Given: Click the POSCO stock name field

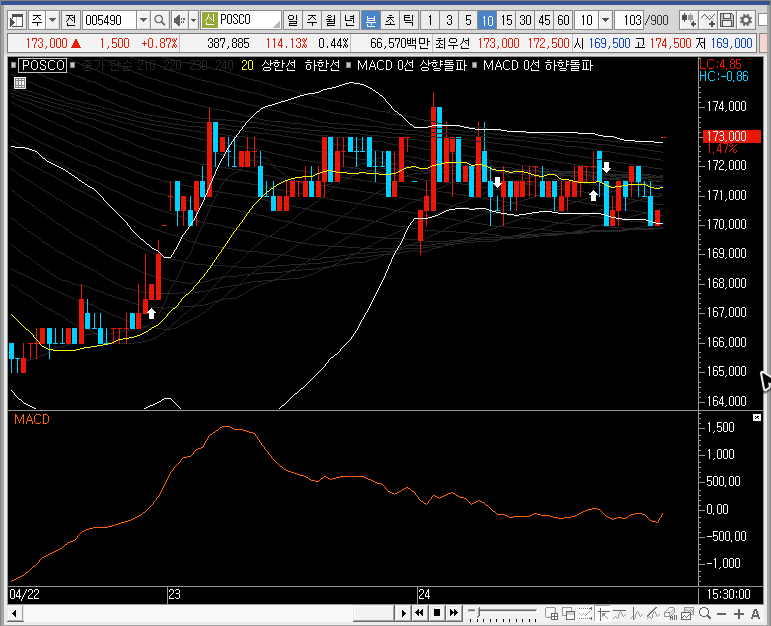Looking at the screenshot, I should tap(249, 20).
